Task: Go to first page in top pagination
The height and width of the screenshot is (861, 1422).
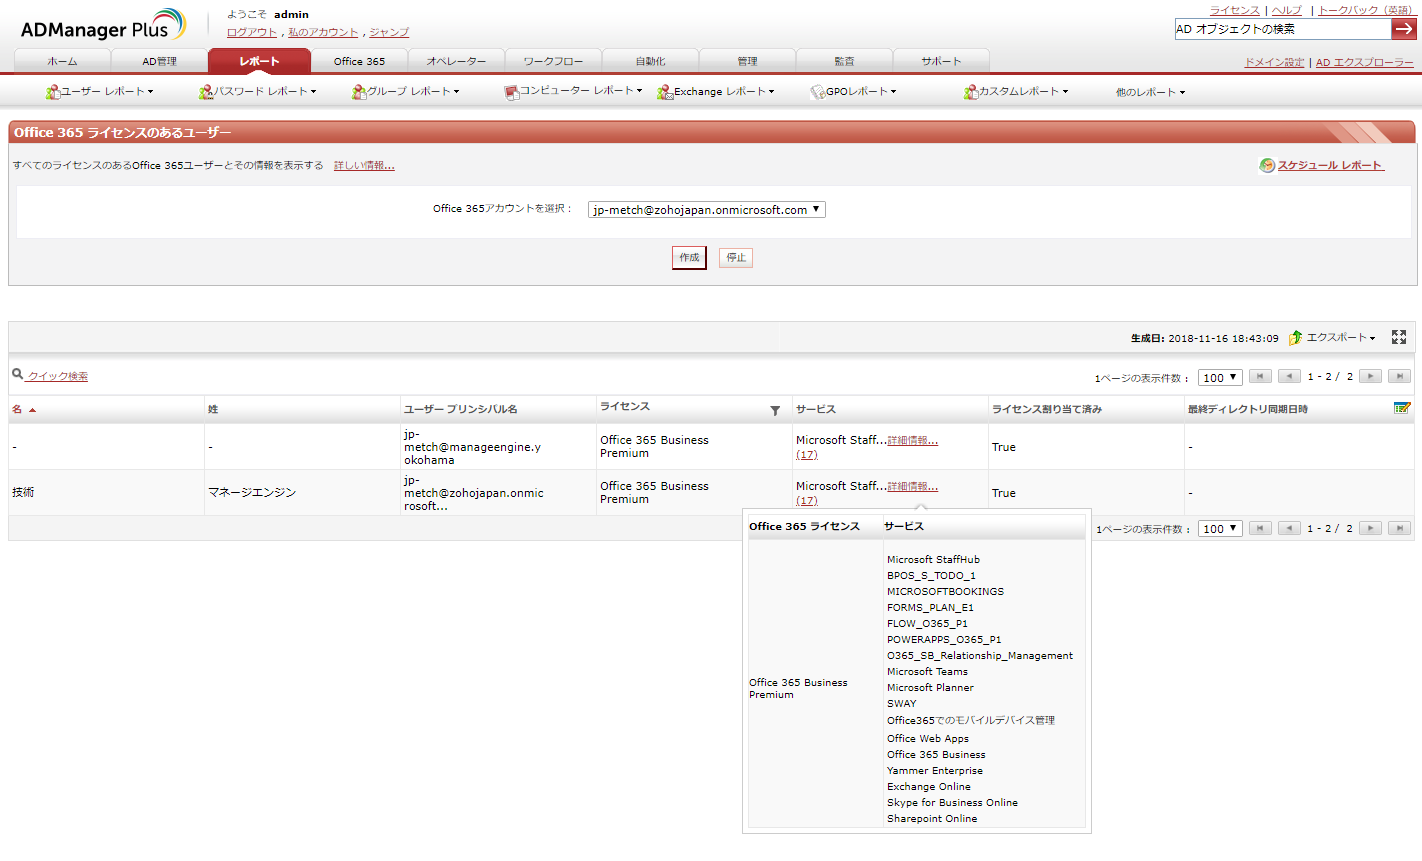Action: [x=1261, y=377]
